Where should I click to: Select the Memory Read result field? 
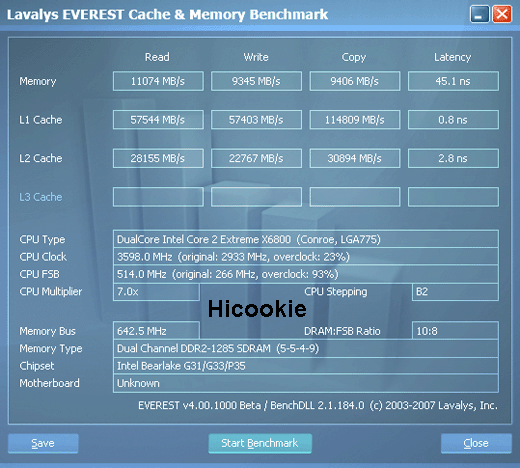point(158,81)
